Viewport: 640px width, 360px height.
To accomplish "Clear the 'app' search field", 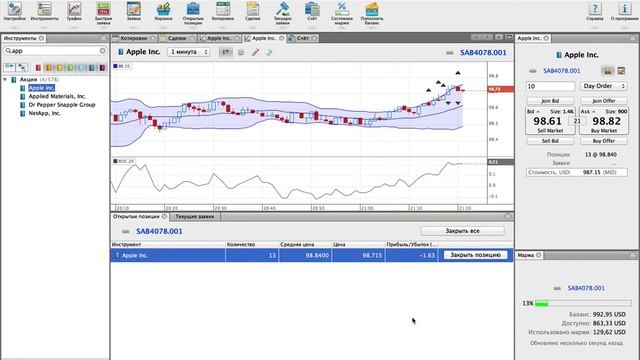I will click(102, 51).
